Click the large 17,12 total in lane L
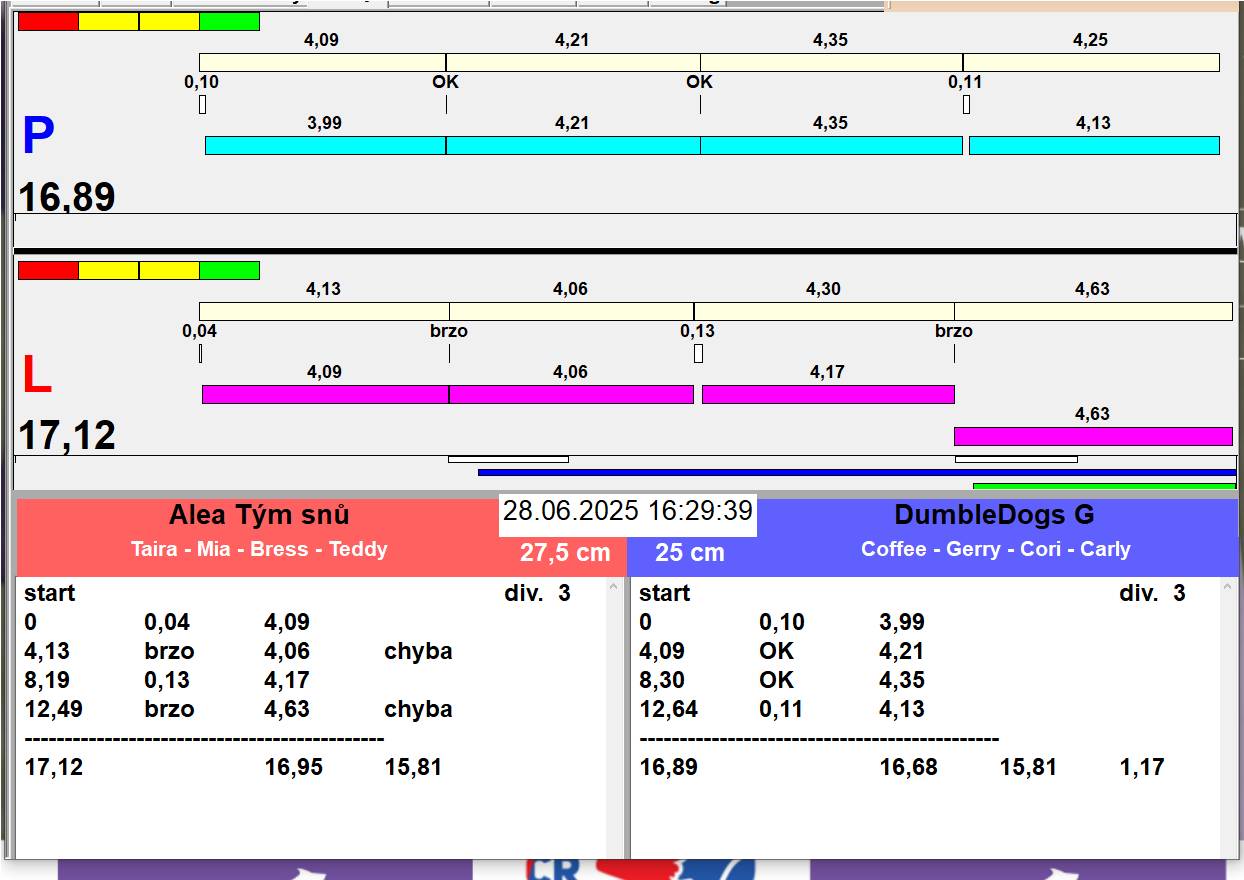The width and height of the screenshot is (1244, 880). point(67,436)
